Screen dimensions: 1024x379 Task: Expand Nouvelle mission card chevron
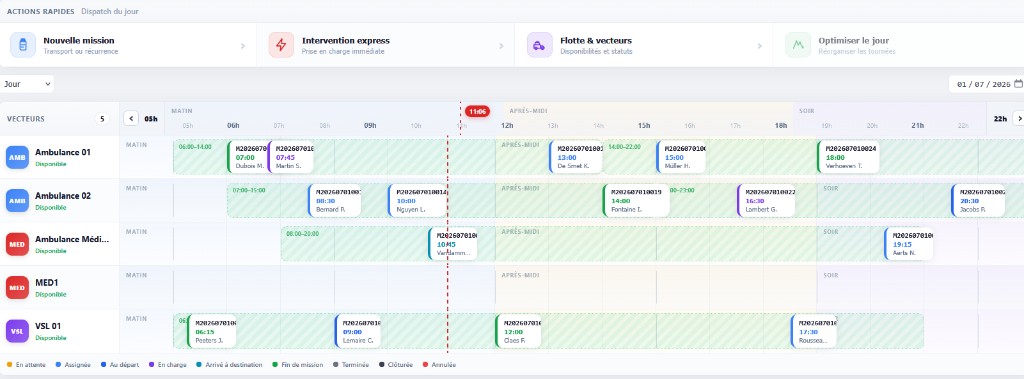click(243, 46)
